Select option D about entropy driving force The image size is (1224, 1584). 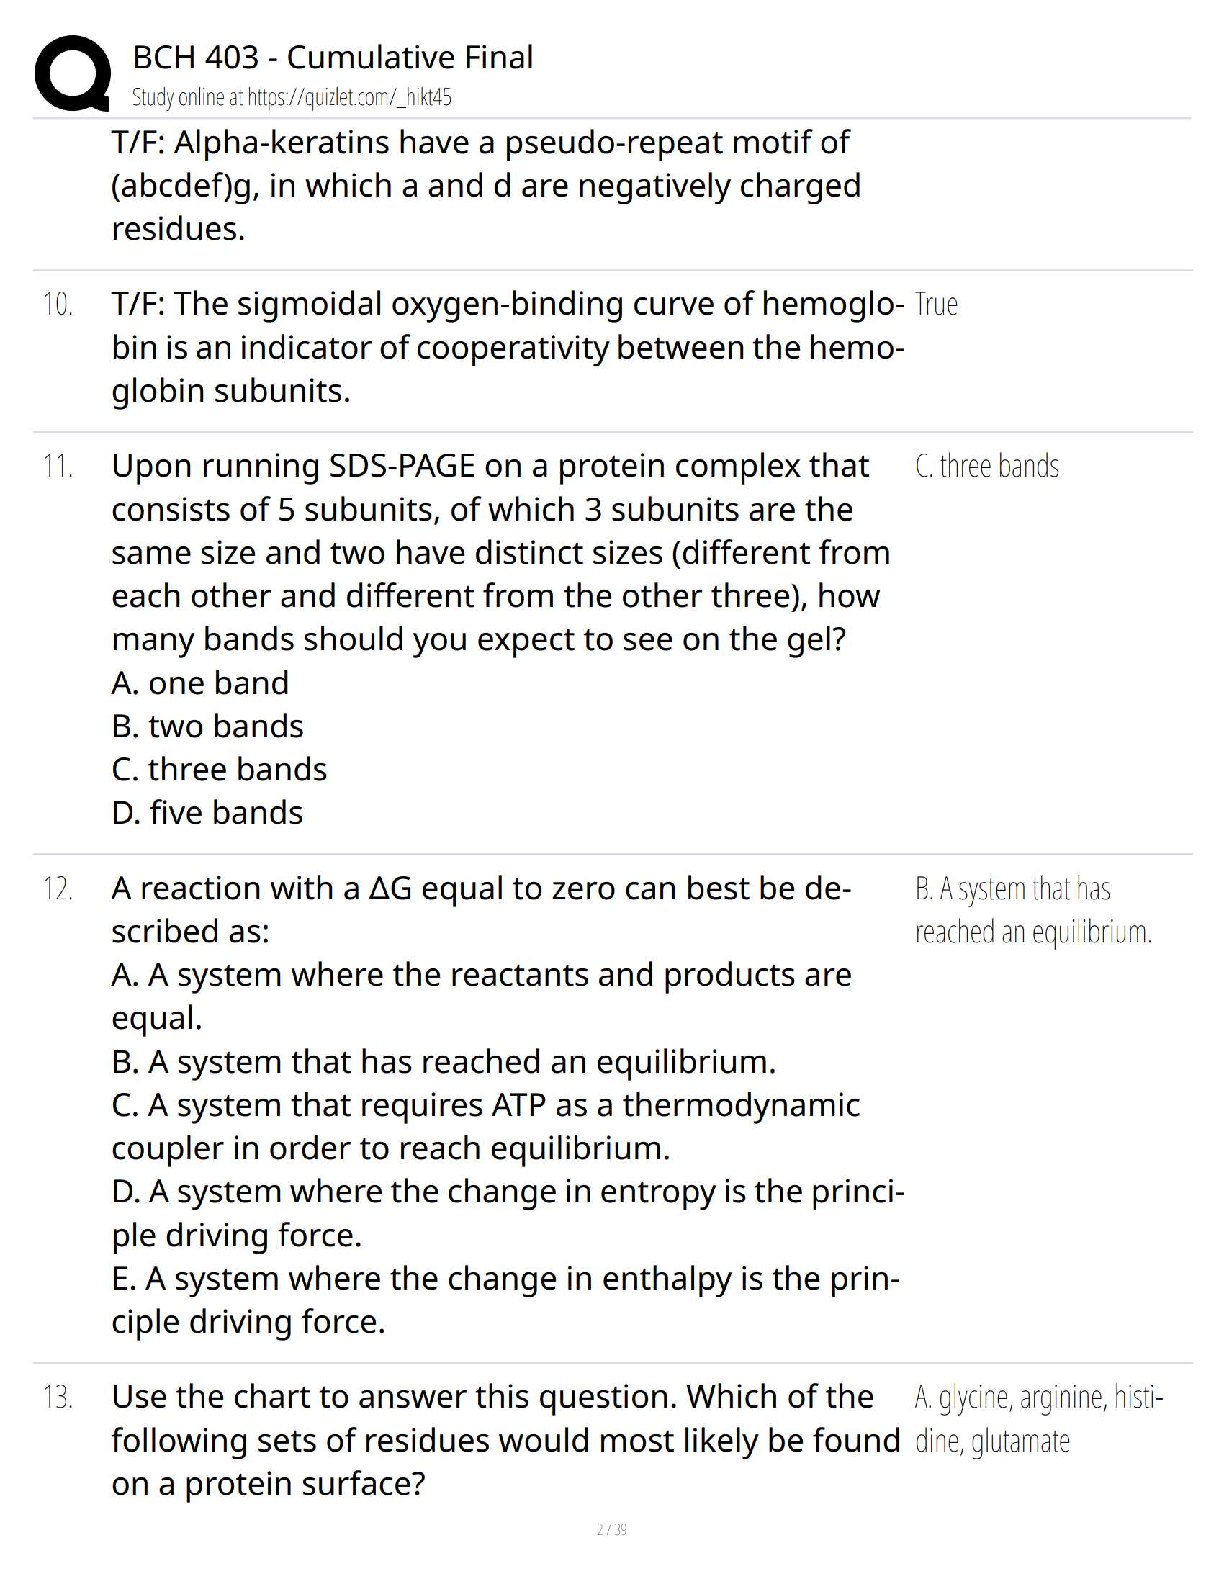click(508, 1214)
